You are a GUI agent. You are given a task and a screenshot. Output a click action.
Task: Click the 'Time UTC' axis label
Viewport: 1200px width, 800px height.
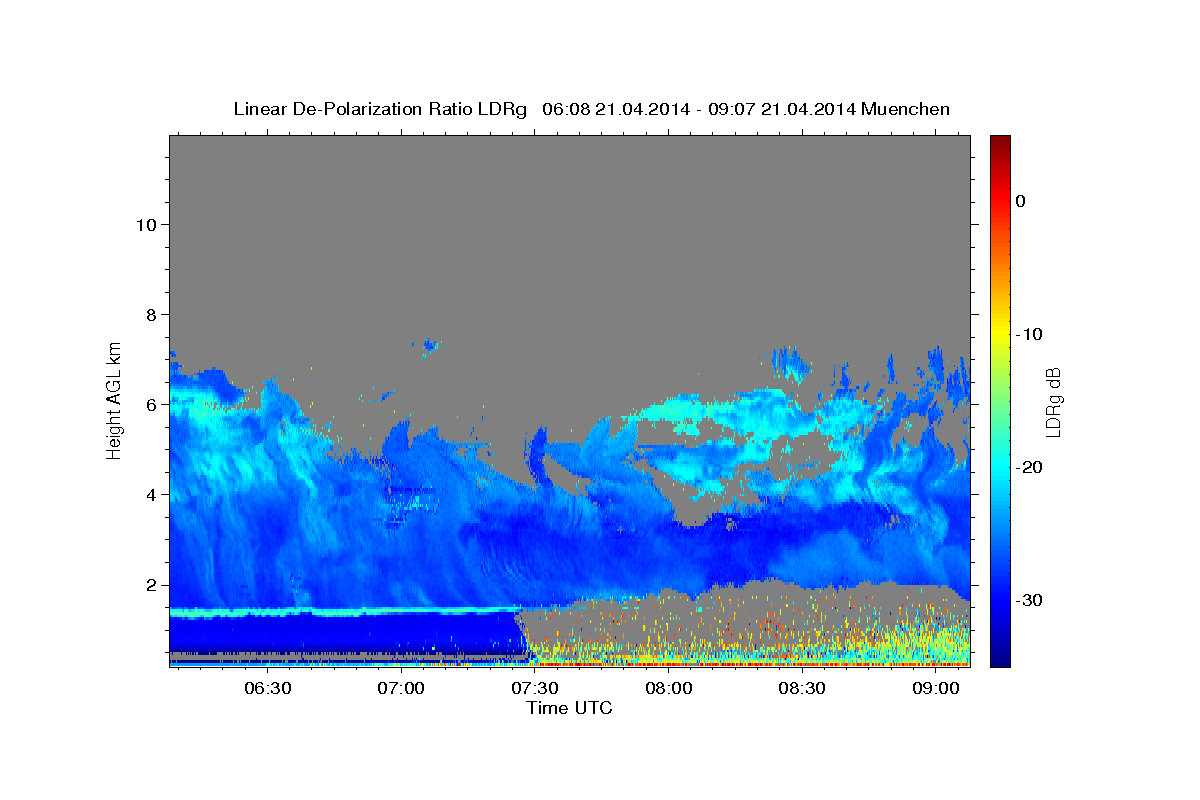pyautogui.click(x=569, y=708)
